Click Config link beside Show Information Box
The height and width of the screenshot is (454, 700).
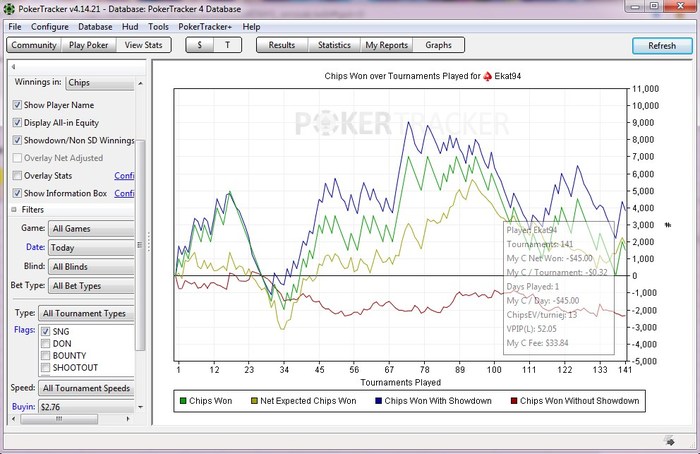click(x=124, y=193)
